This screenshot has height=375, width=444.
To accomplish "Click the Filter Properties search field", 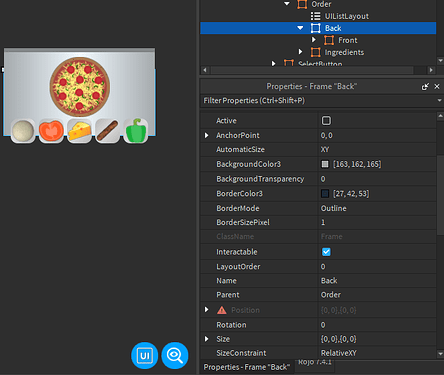I will pos(318,101).
